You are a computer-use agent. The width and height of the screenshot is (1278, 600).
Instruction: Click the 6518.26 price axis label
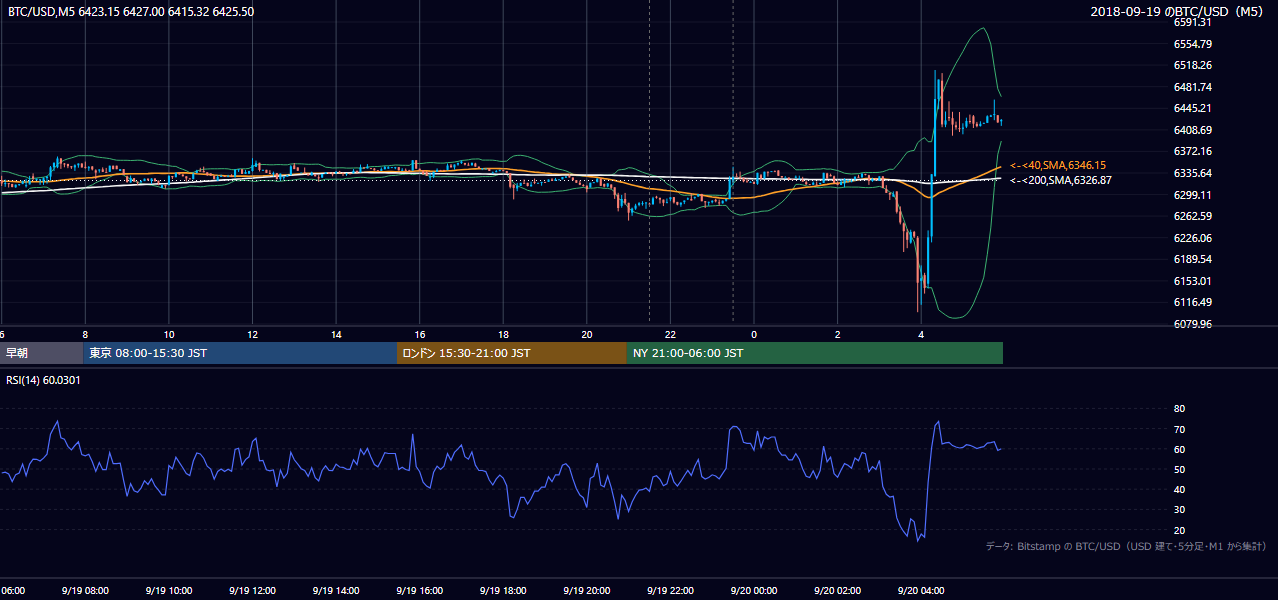[x=1193, y=65]
